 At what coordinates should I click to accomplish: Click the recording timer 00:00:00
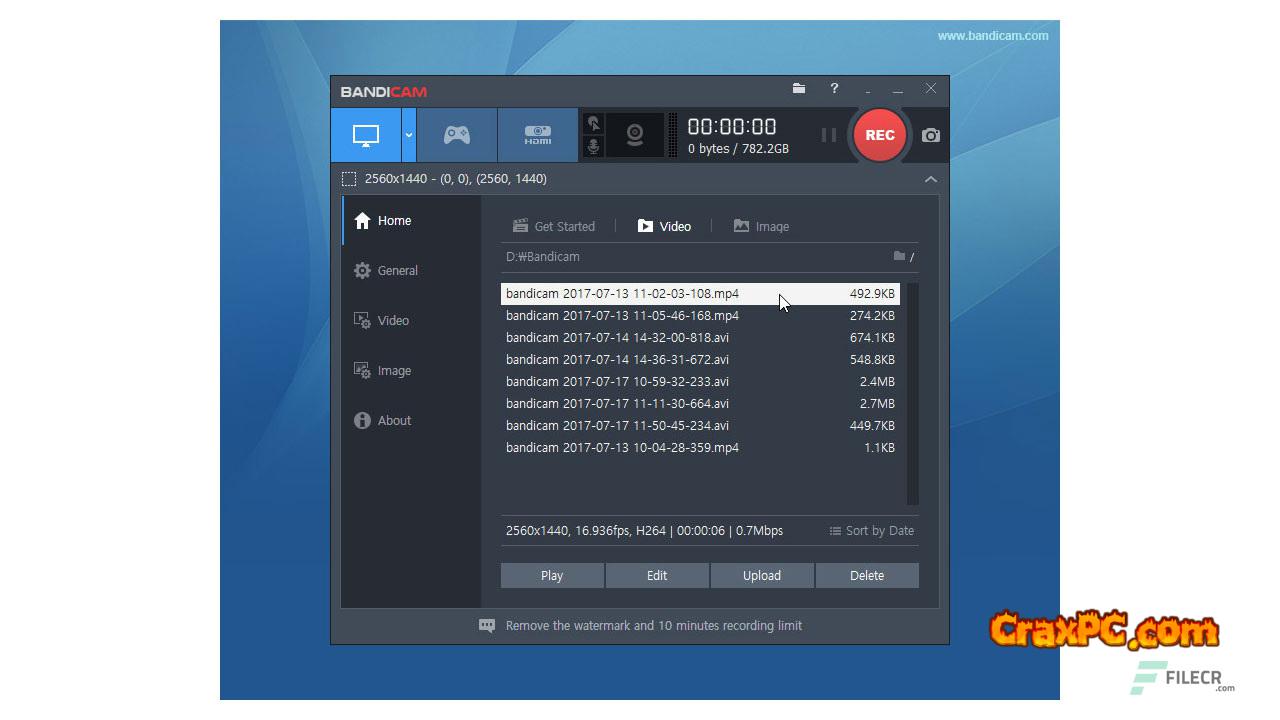coord(732,126)
